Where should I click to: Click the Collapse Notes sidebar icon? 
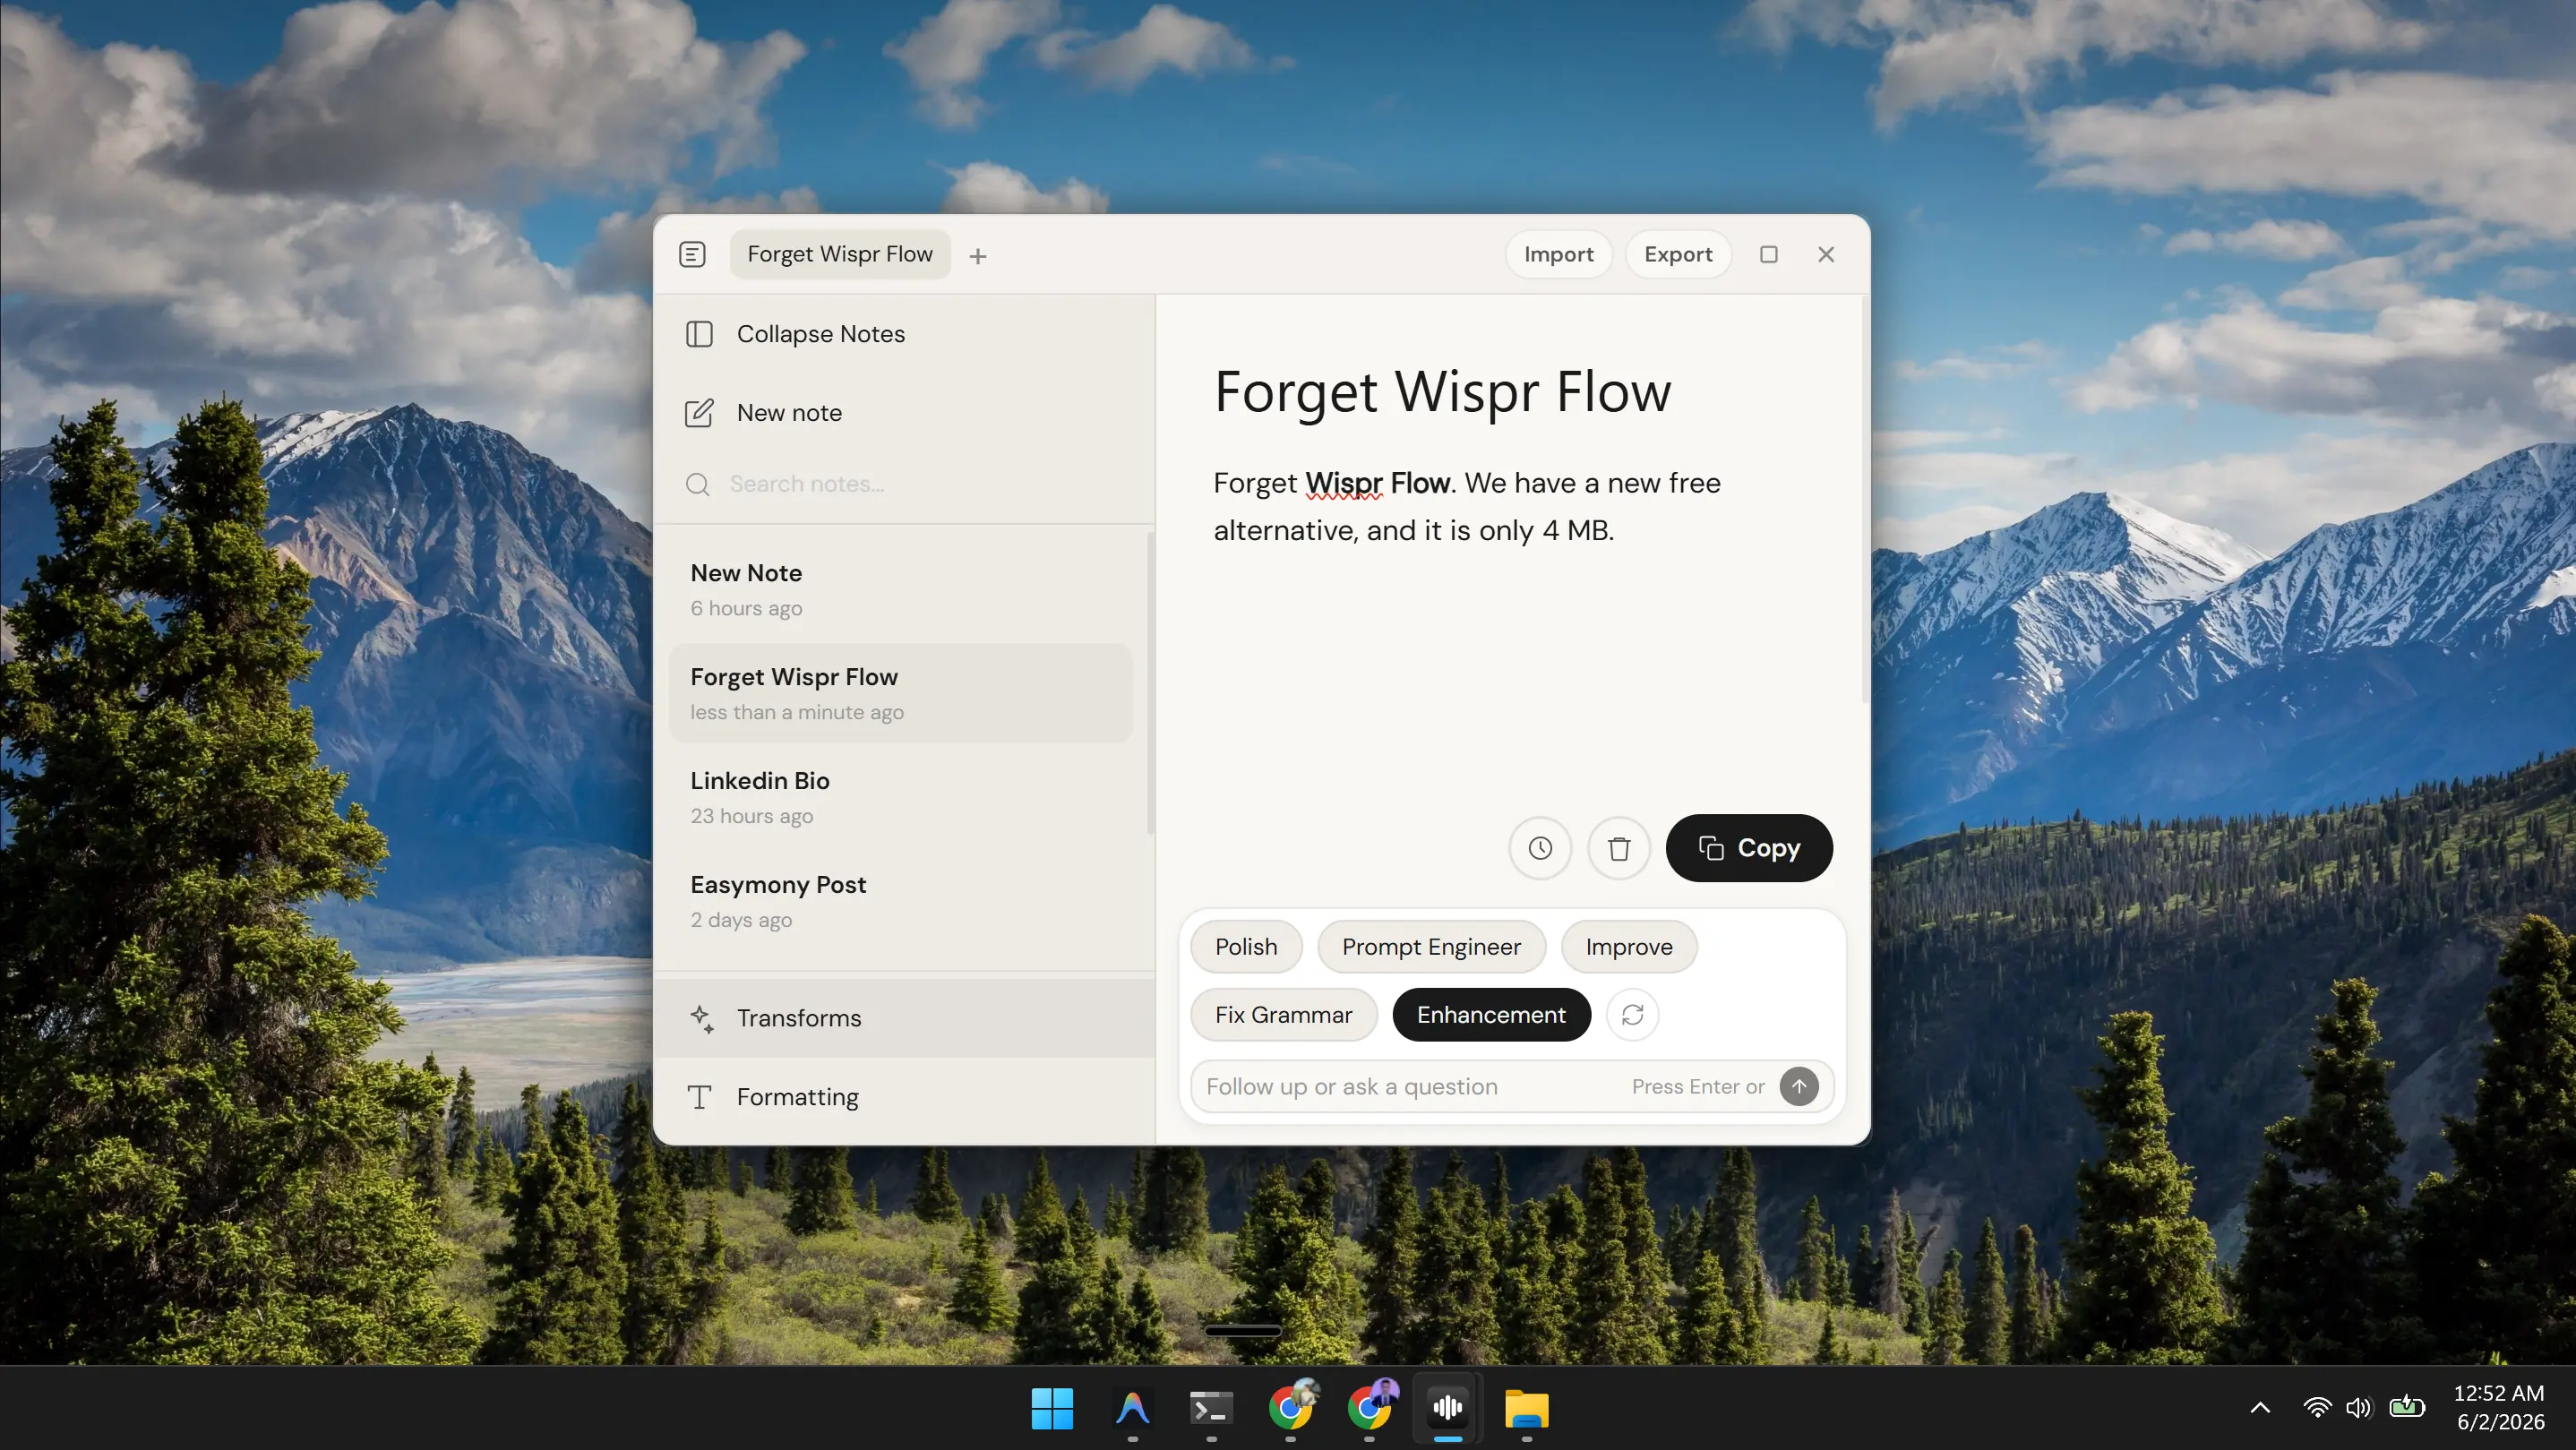click(699, 334)
